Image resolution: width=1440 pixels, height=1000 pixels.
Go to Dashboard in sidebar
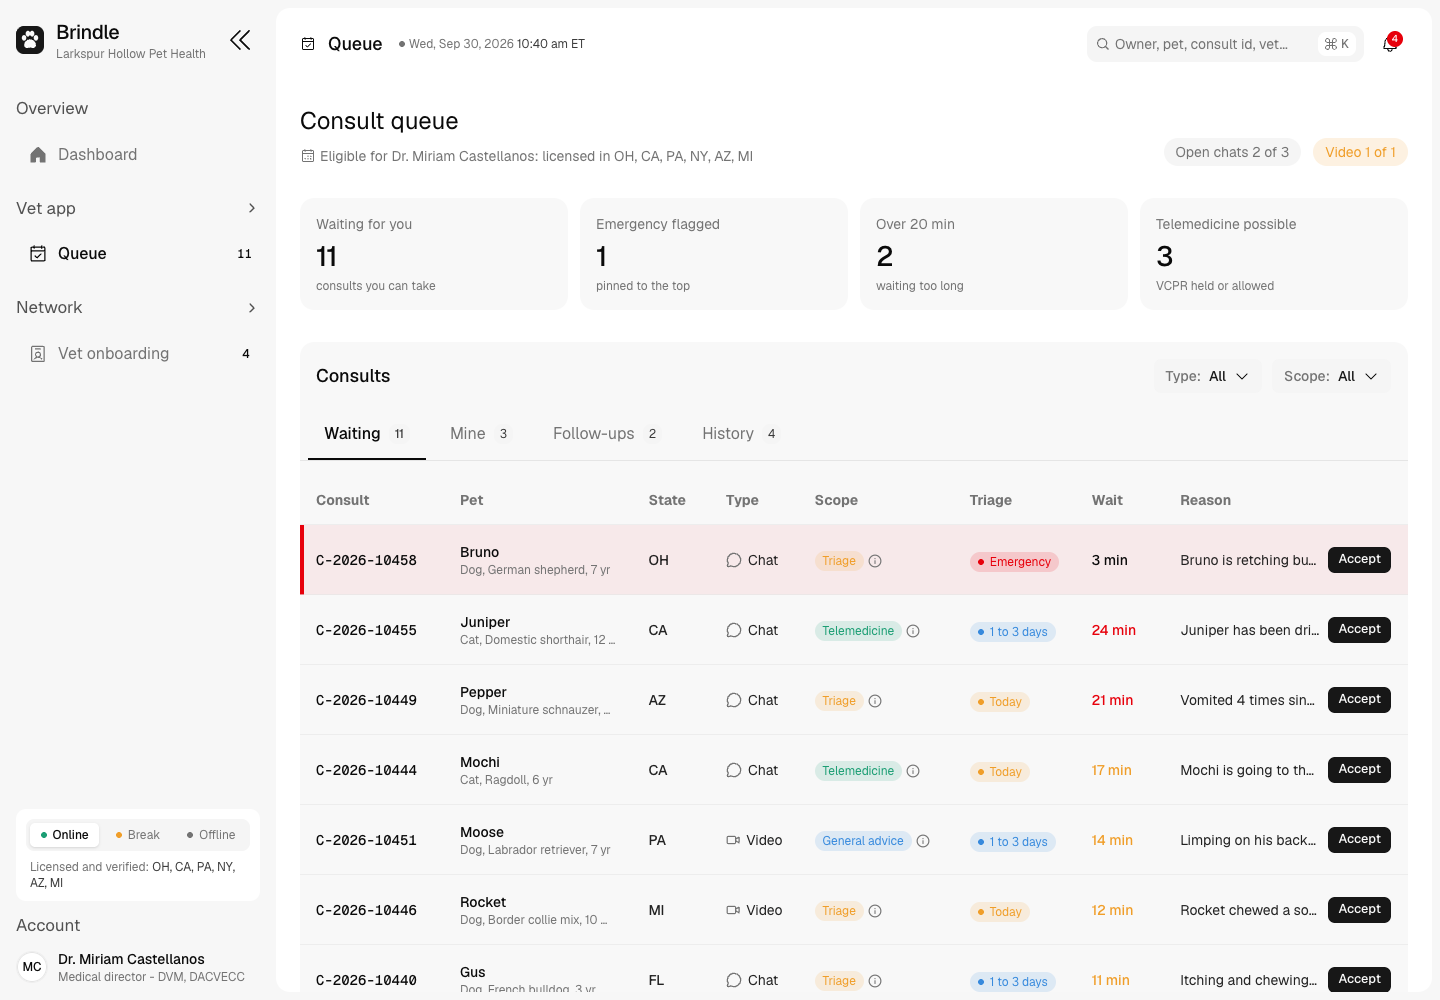138,155
